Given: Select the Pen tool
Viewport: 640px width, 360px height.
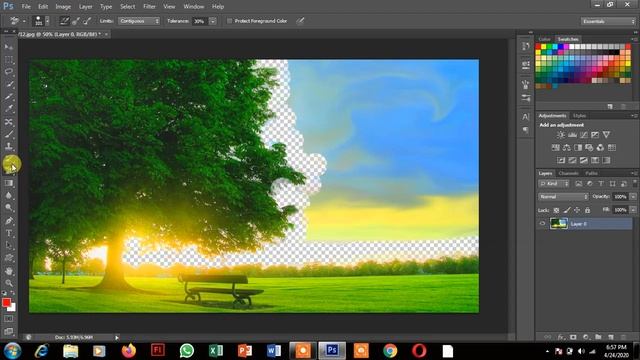Looking at the screenshot, I should tap(9, 221).
